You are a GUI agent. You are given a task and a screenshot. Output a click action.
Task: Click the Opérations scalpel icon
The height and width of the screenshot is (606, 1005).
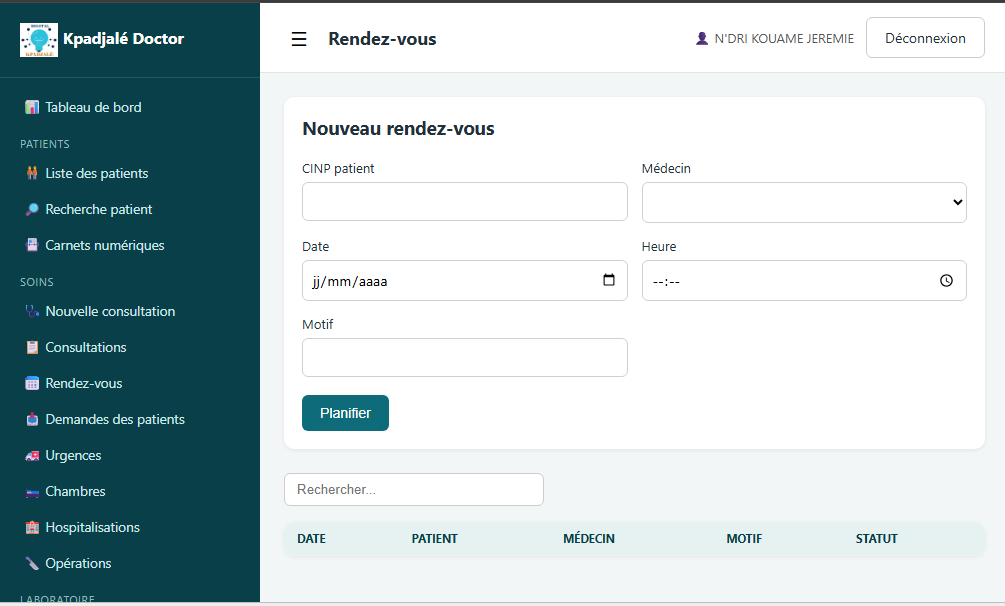[32, 563]
